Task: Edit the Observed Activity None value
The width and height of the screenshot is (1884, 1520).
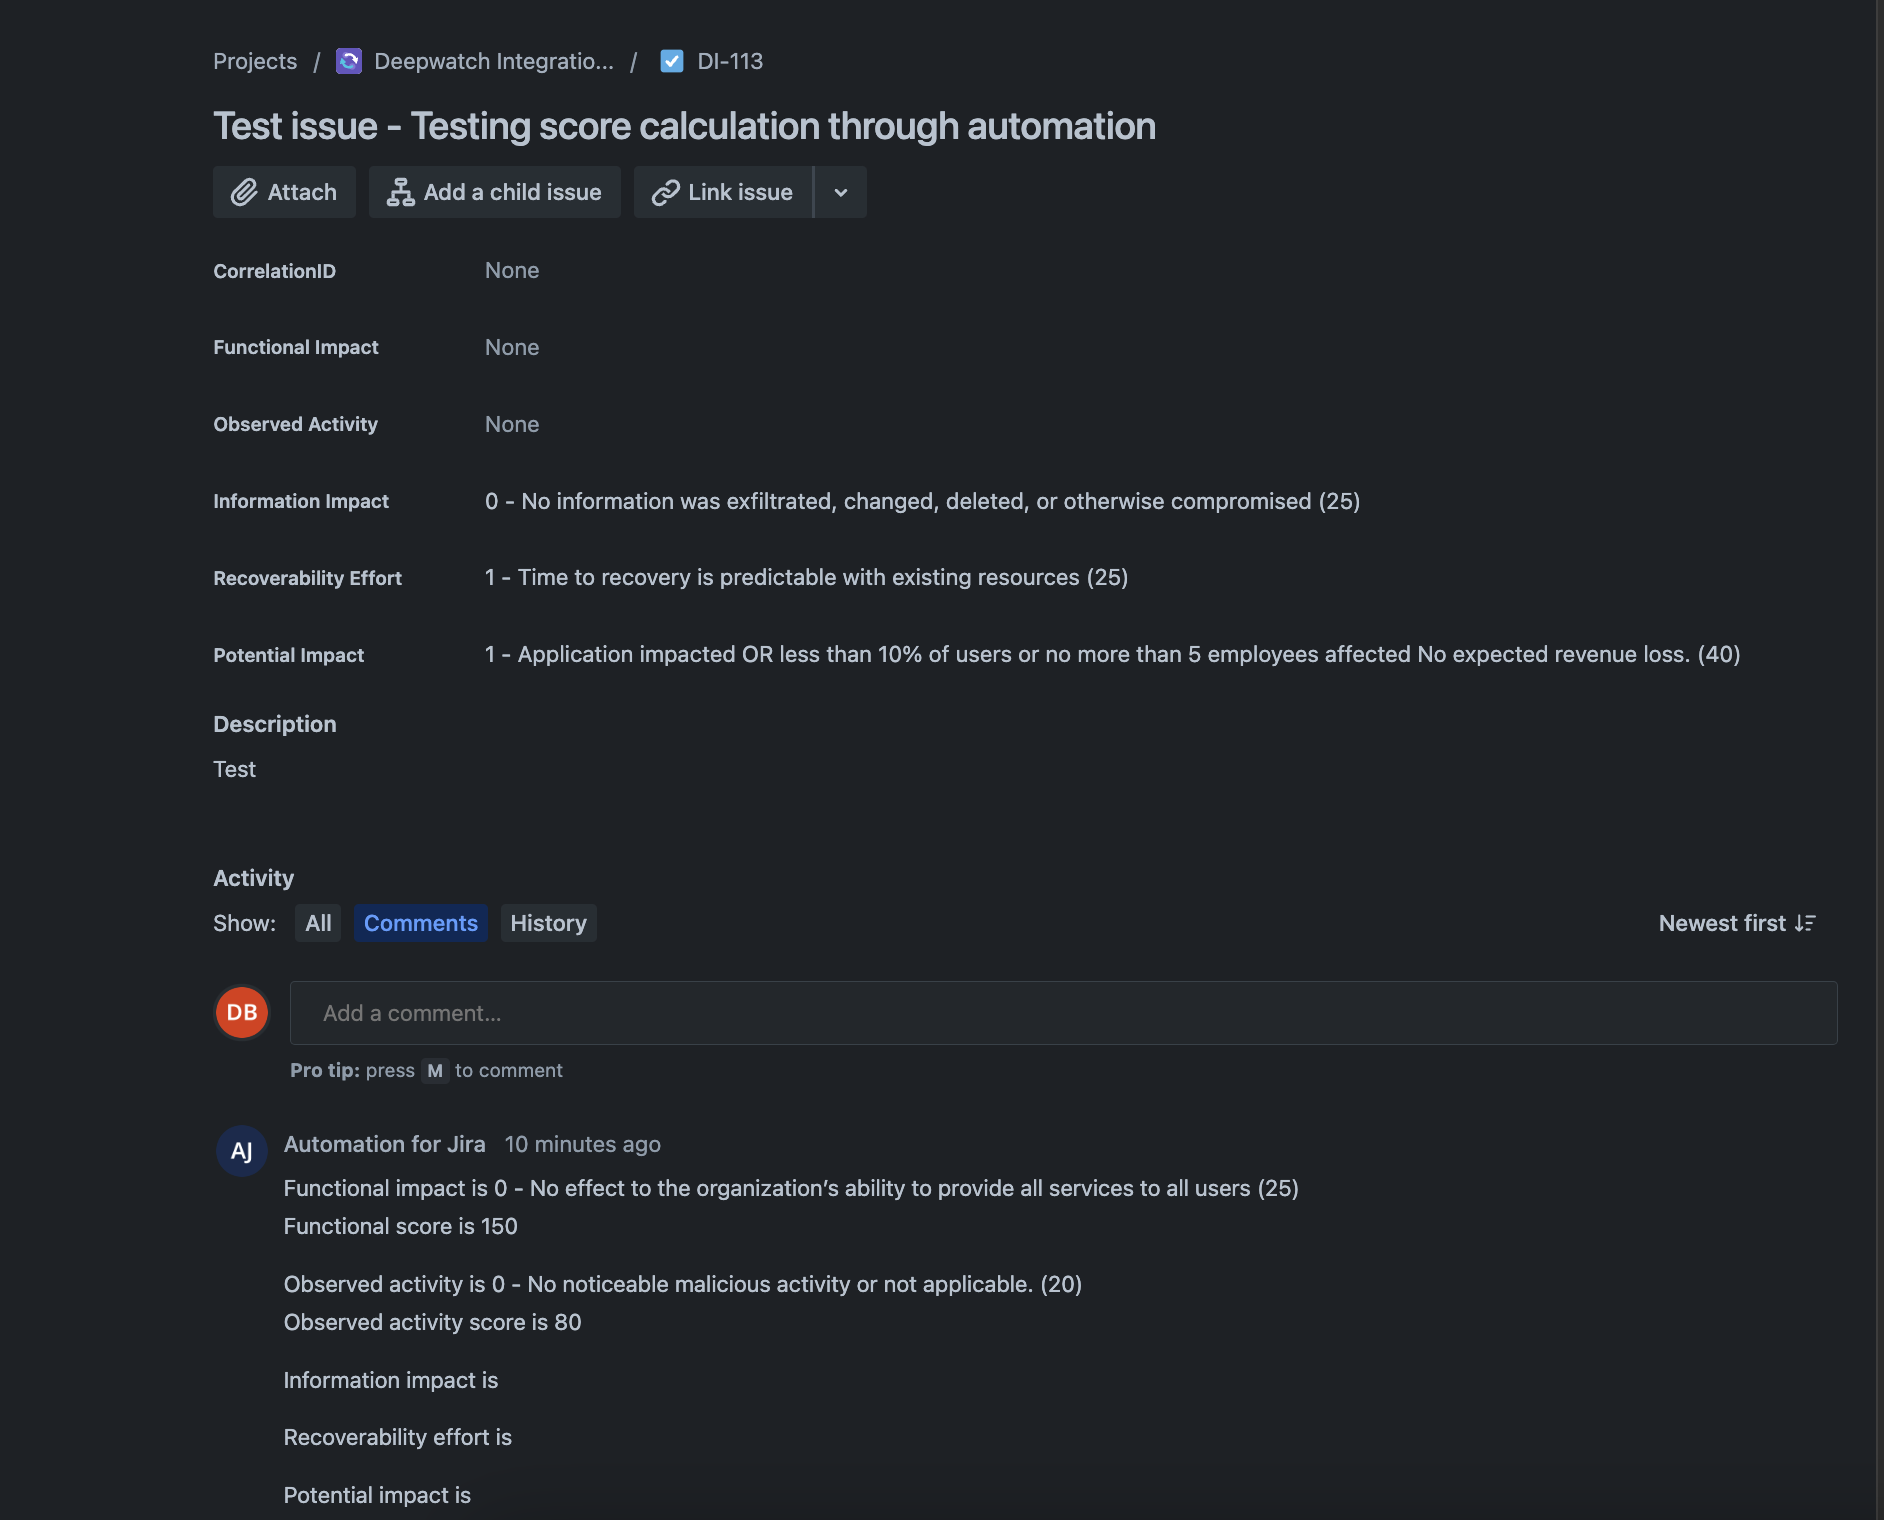Action: point(512,424)
